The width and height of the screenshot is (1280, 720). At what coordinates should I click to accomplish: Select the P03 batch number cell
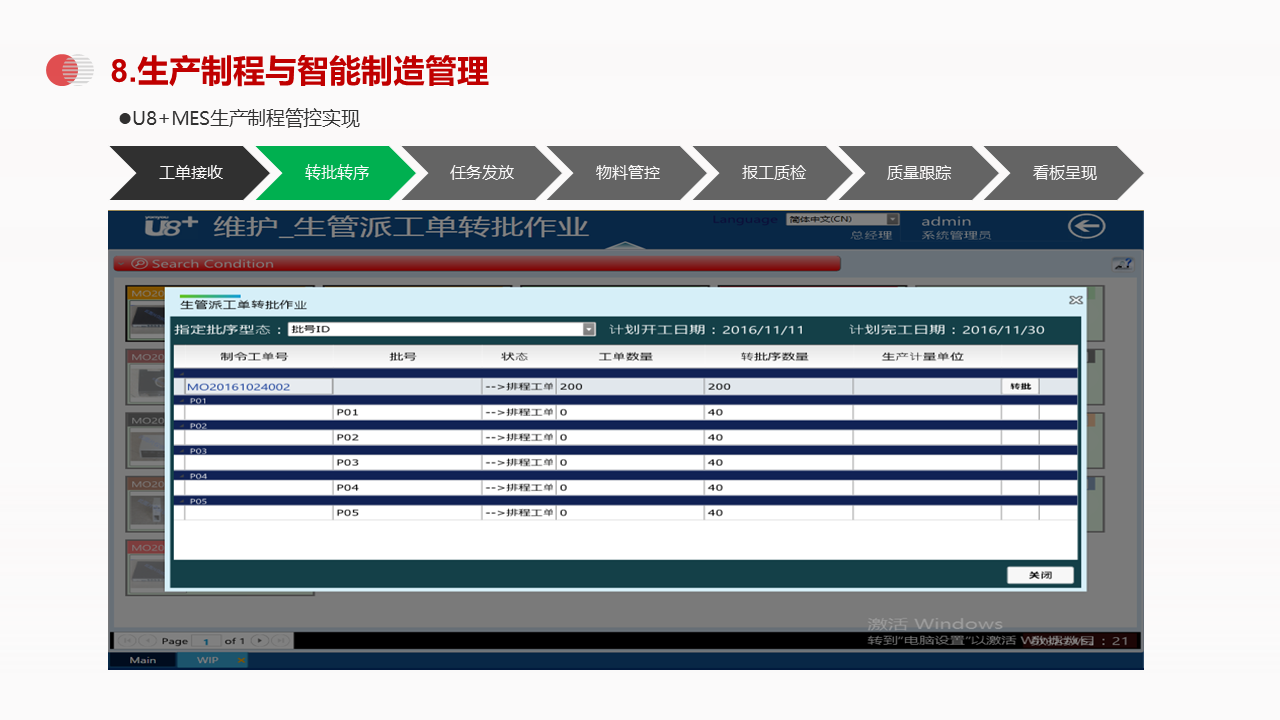coord(407,462)
